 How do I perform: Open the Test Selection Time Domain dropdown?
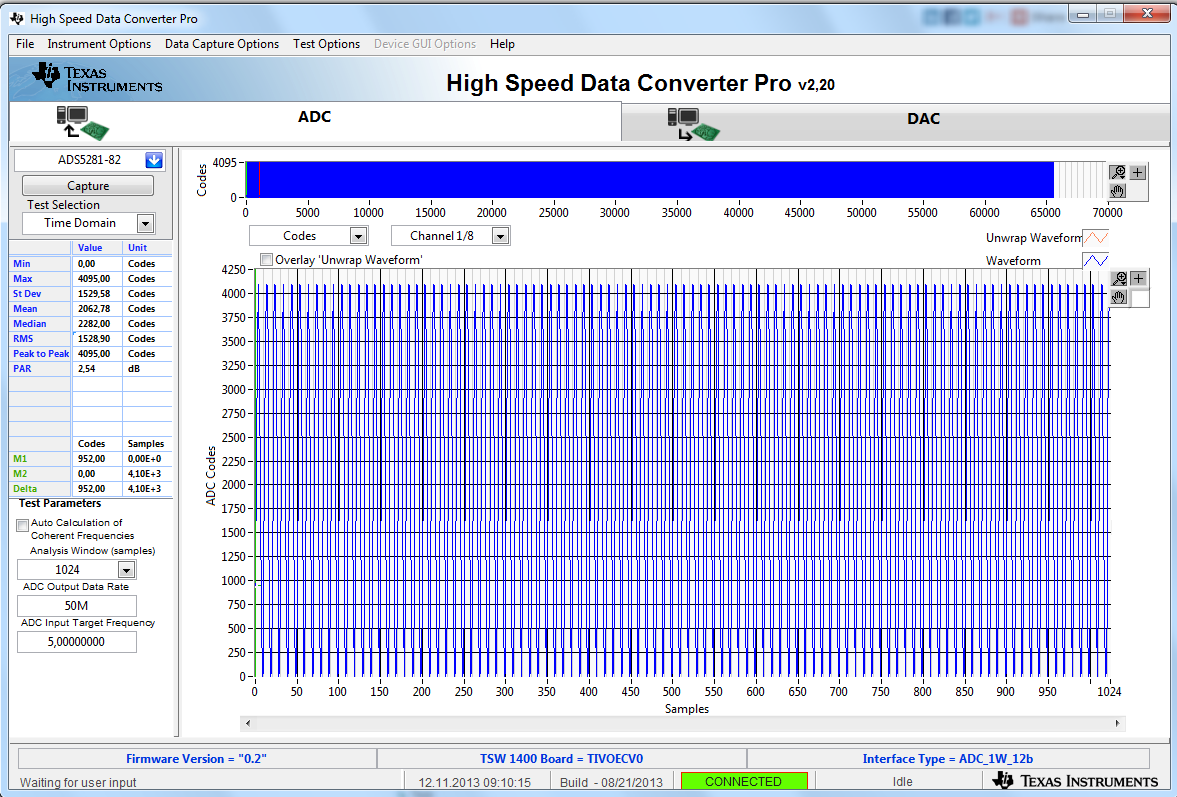pos(145,224)
